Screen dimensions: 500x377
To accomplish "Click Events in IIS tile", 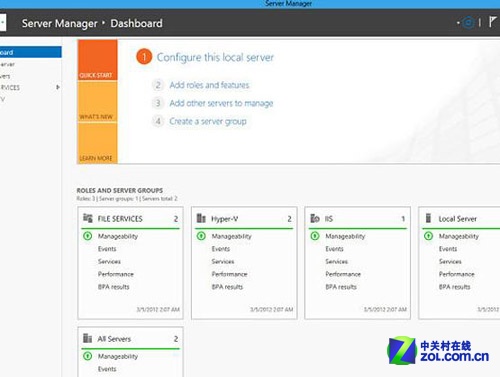I will [334, 249].
